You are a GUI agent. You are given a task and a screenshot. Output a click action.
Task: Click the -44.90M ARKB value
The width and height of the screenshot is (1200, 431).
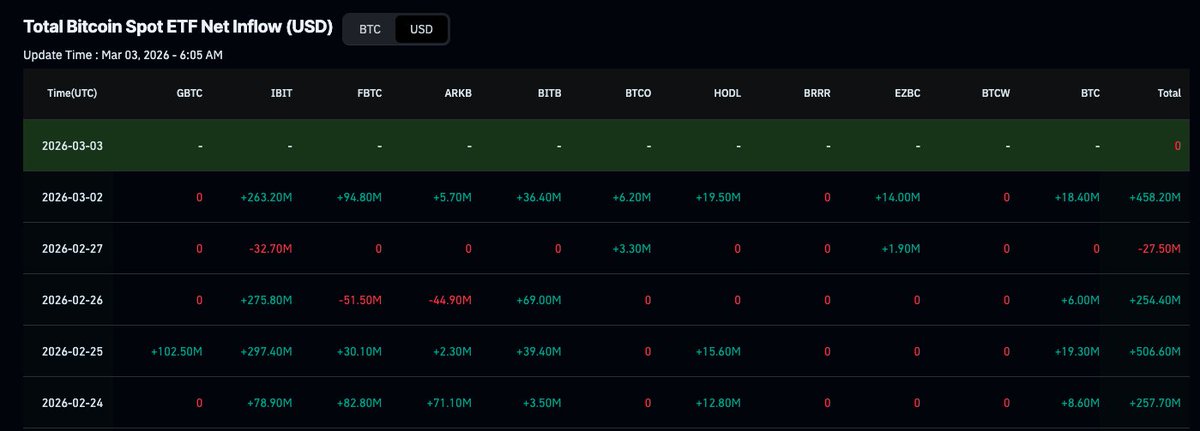[x=450, y=300]
